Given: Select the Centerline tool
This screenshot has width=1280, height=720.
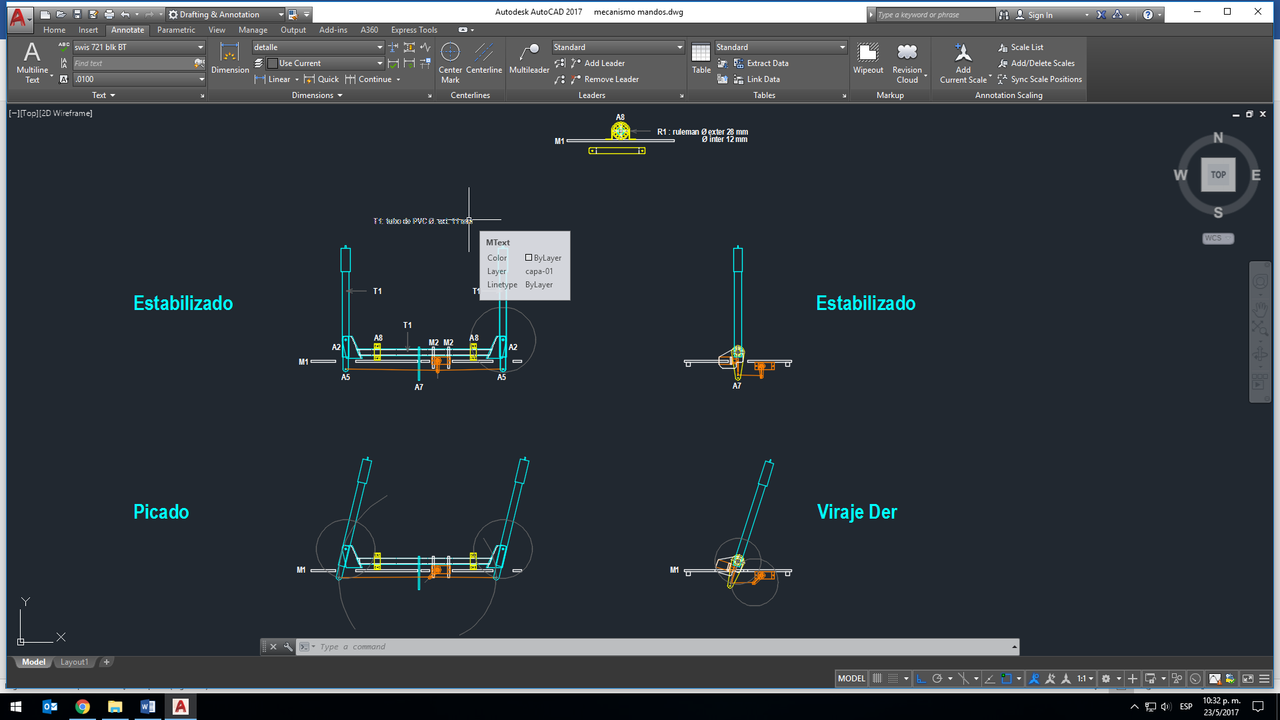Looking at the screenshot, I should 484,58.
